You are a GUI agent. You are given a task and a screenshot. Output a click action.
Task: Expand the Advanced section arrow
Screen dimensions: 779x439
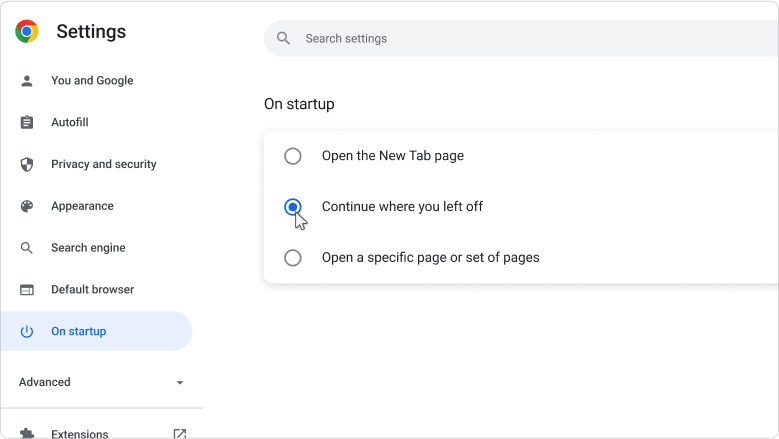(x=180, y=383)
